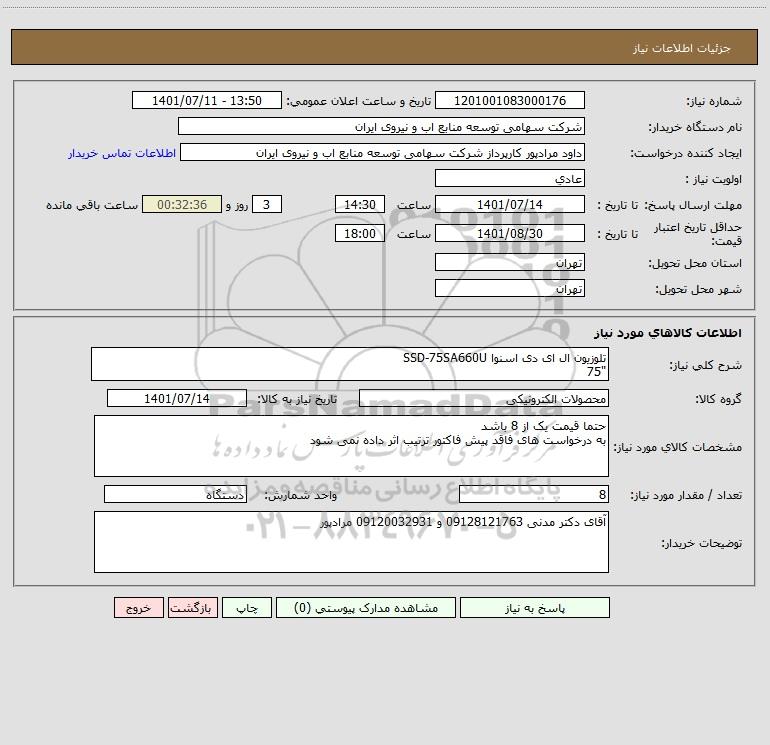Click the حداقل تاریخ اعتبار قیمت label
The width and height of the screenshot is (770, 745).
tap(698, 234)
